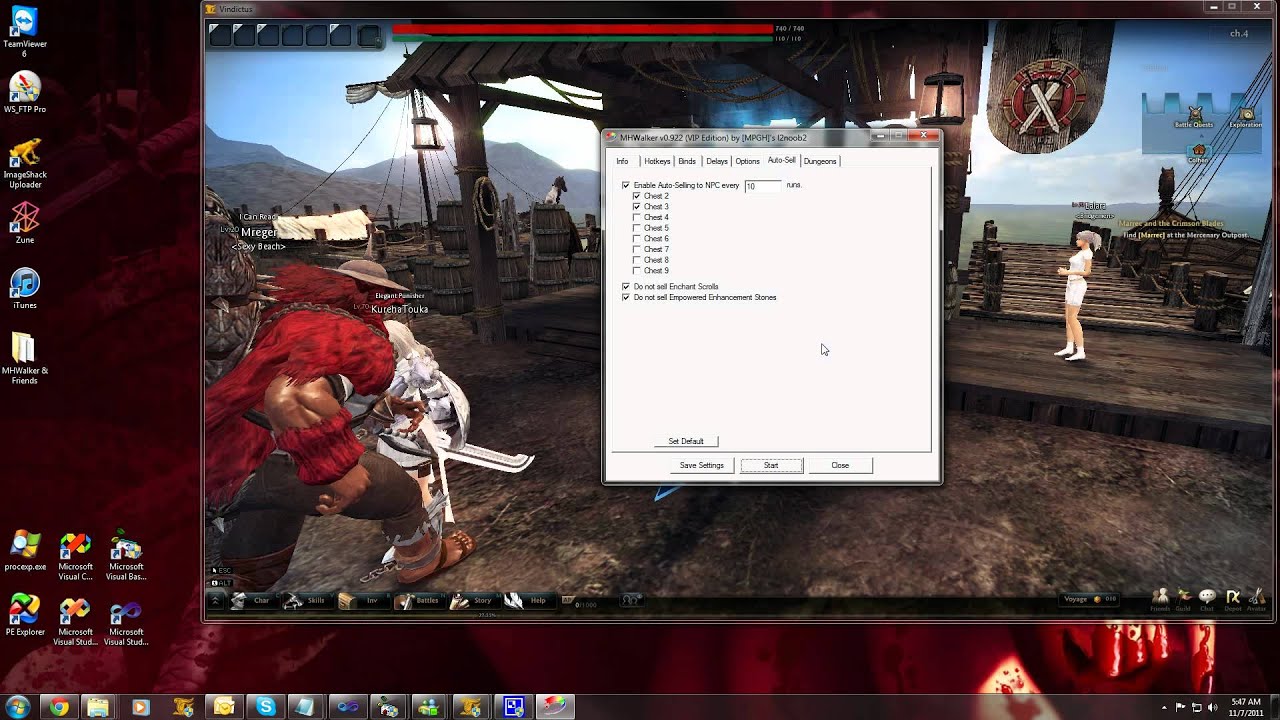Open the Guild icon in game
The height and width of the screenshot is (720, 1280).
click(x=1184, y=600)
